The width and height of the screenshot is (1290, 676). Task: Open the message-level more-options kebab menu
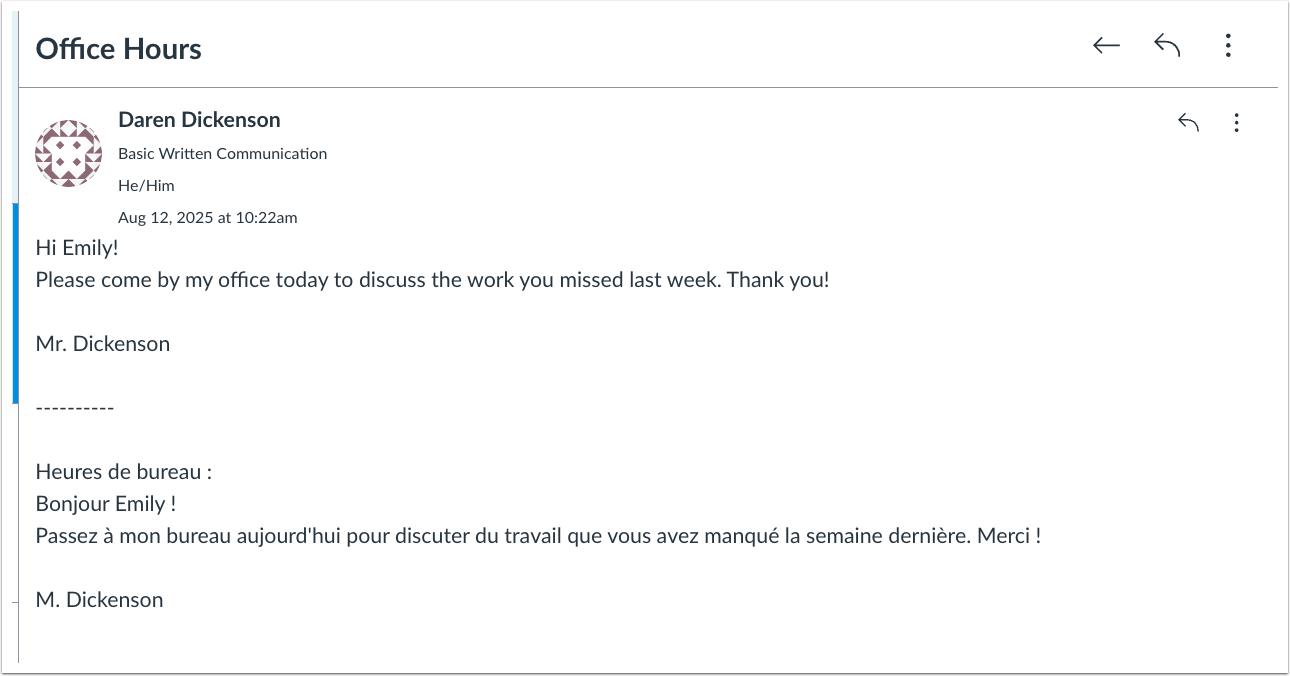(1237, 122)
